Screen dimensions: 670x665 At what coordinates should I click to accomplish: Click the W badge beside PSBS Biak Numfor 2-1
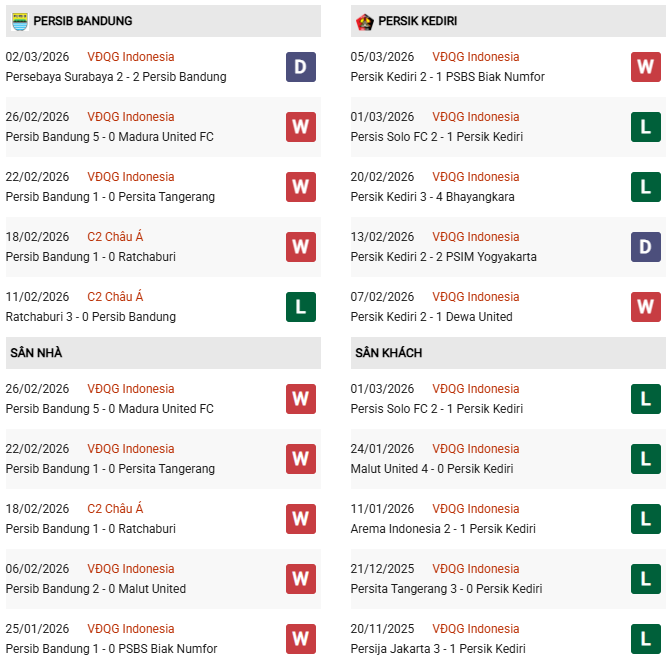tap(645, 67)
